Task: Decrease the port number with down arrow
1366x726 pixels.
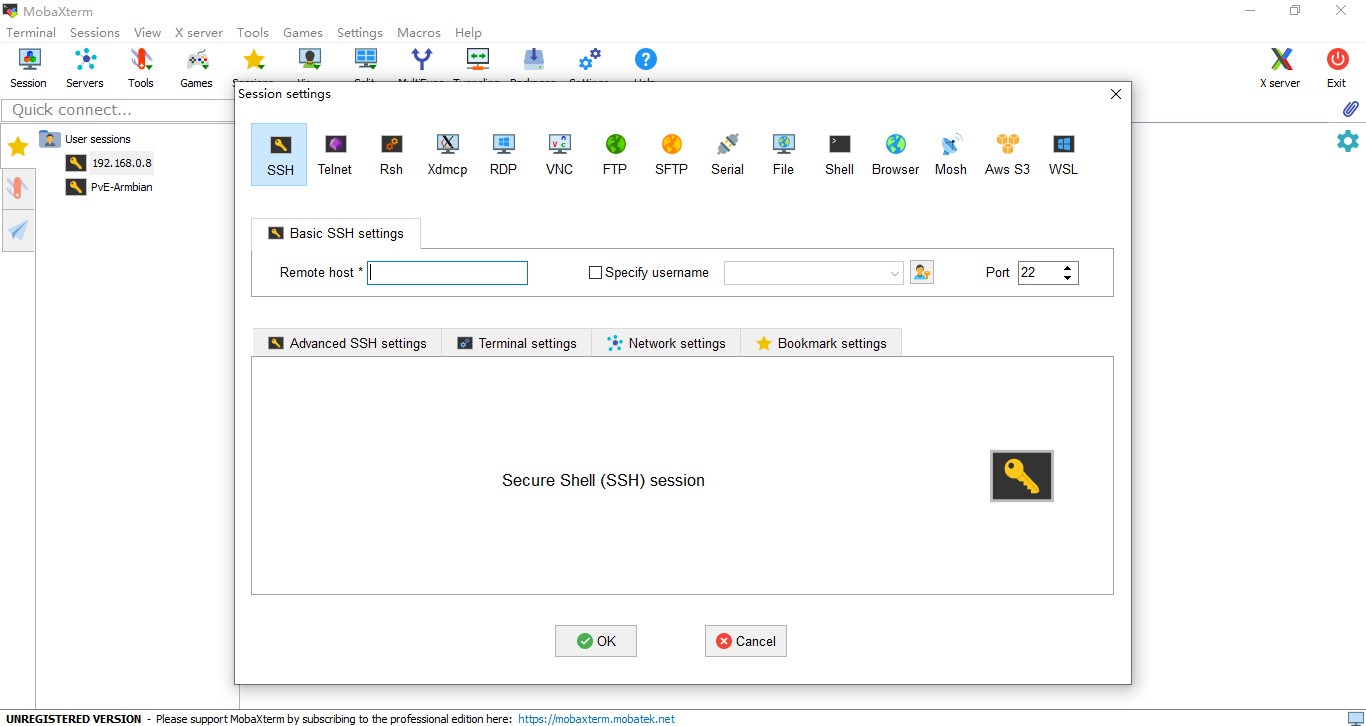Action: [x=1068, y=278]
